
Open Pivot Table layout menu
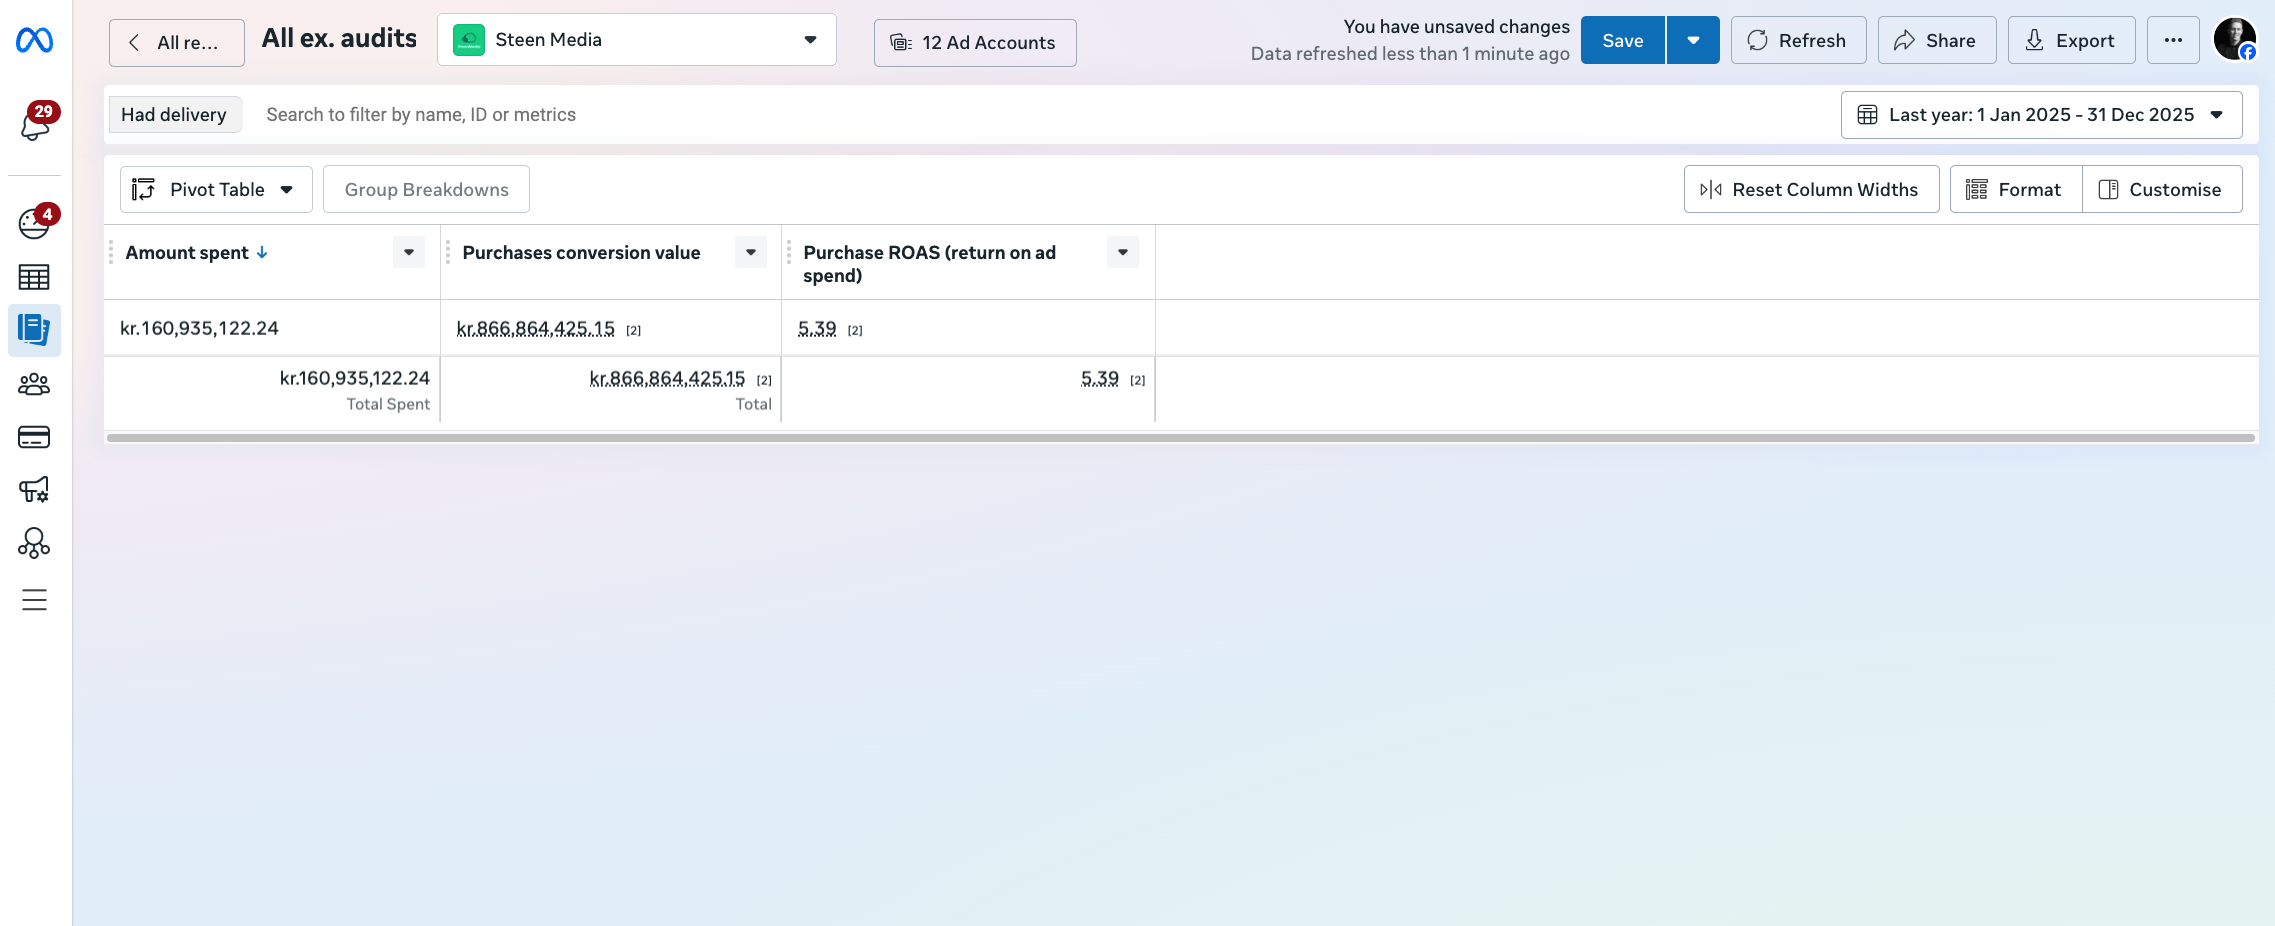point(216,190)
